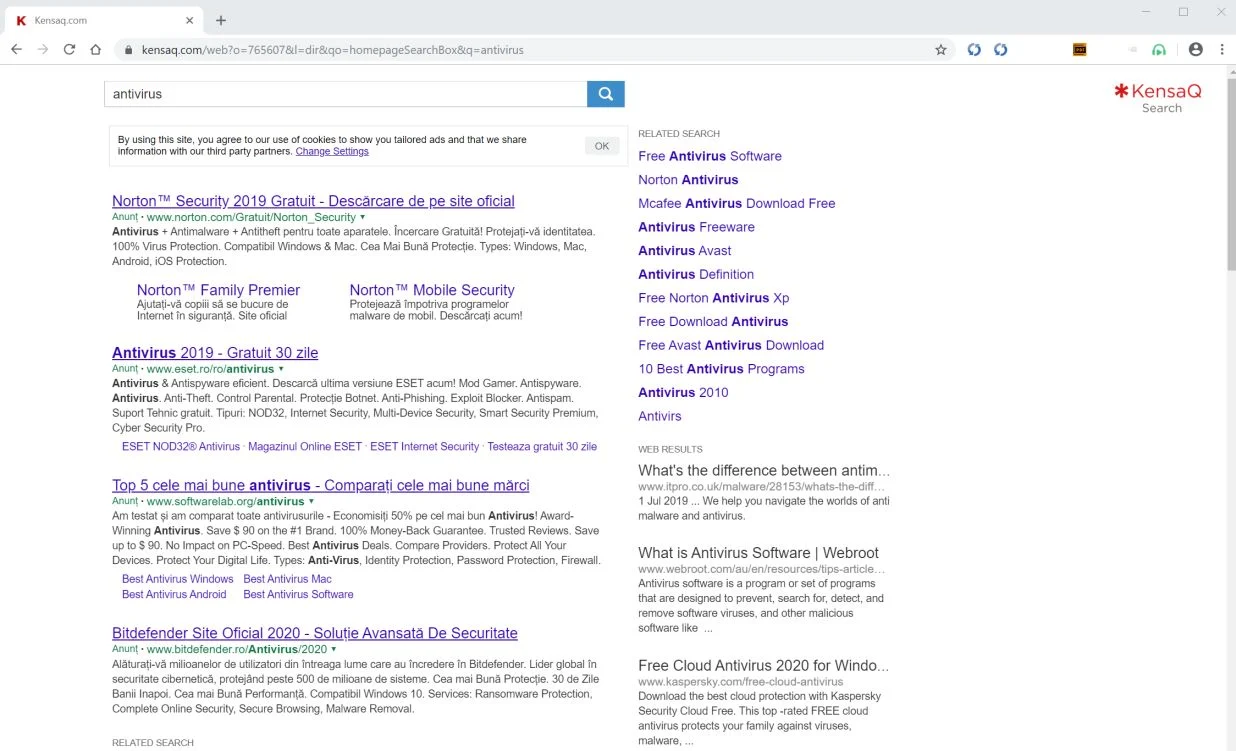Click the www.norton.com/Gratuit/Norton_Security ad URL
1236x751 pixels.
tap(251, 217)
